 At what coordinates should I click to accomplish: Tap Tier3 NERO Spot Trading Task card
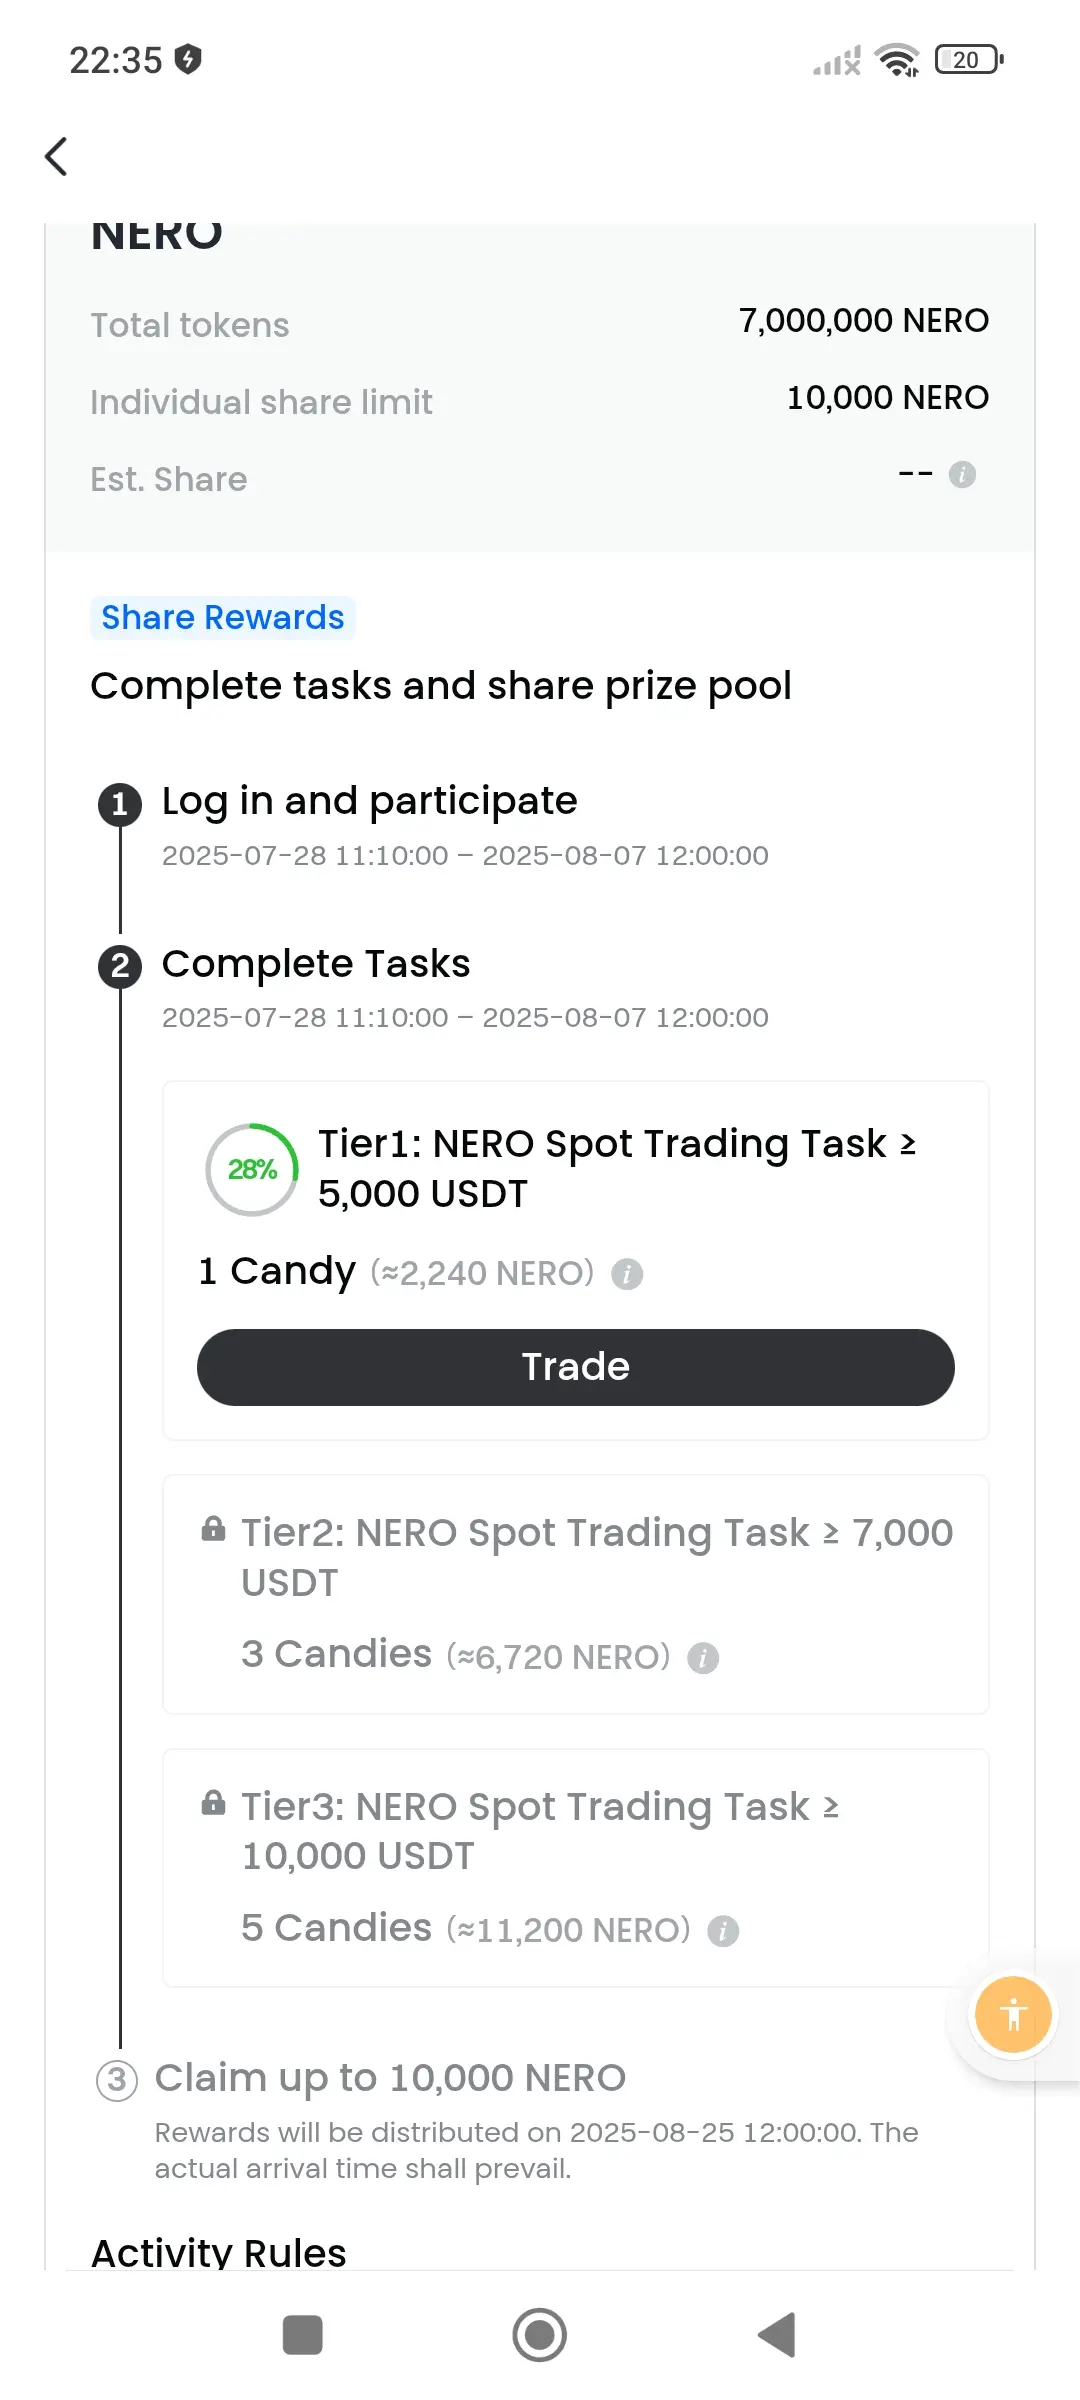[x=576, y=1868]
